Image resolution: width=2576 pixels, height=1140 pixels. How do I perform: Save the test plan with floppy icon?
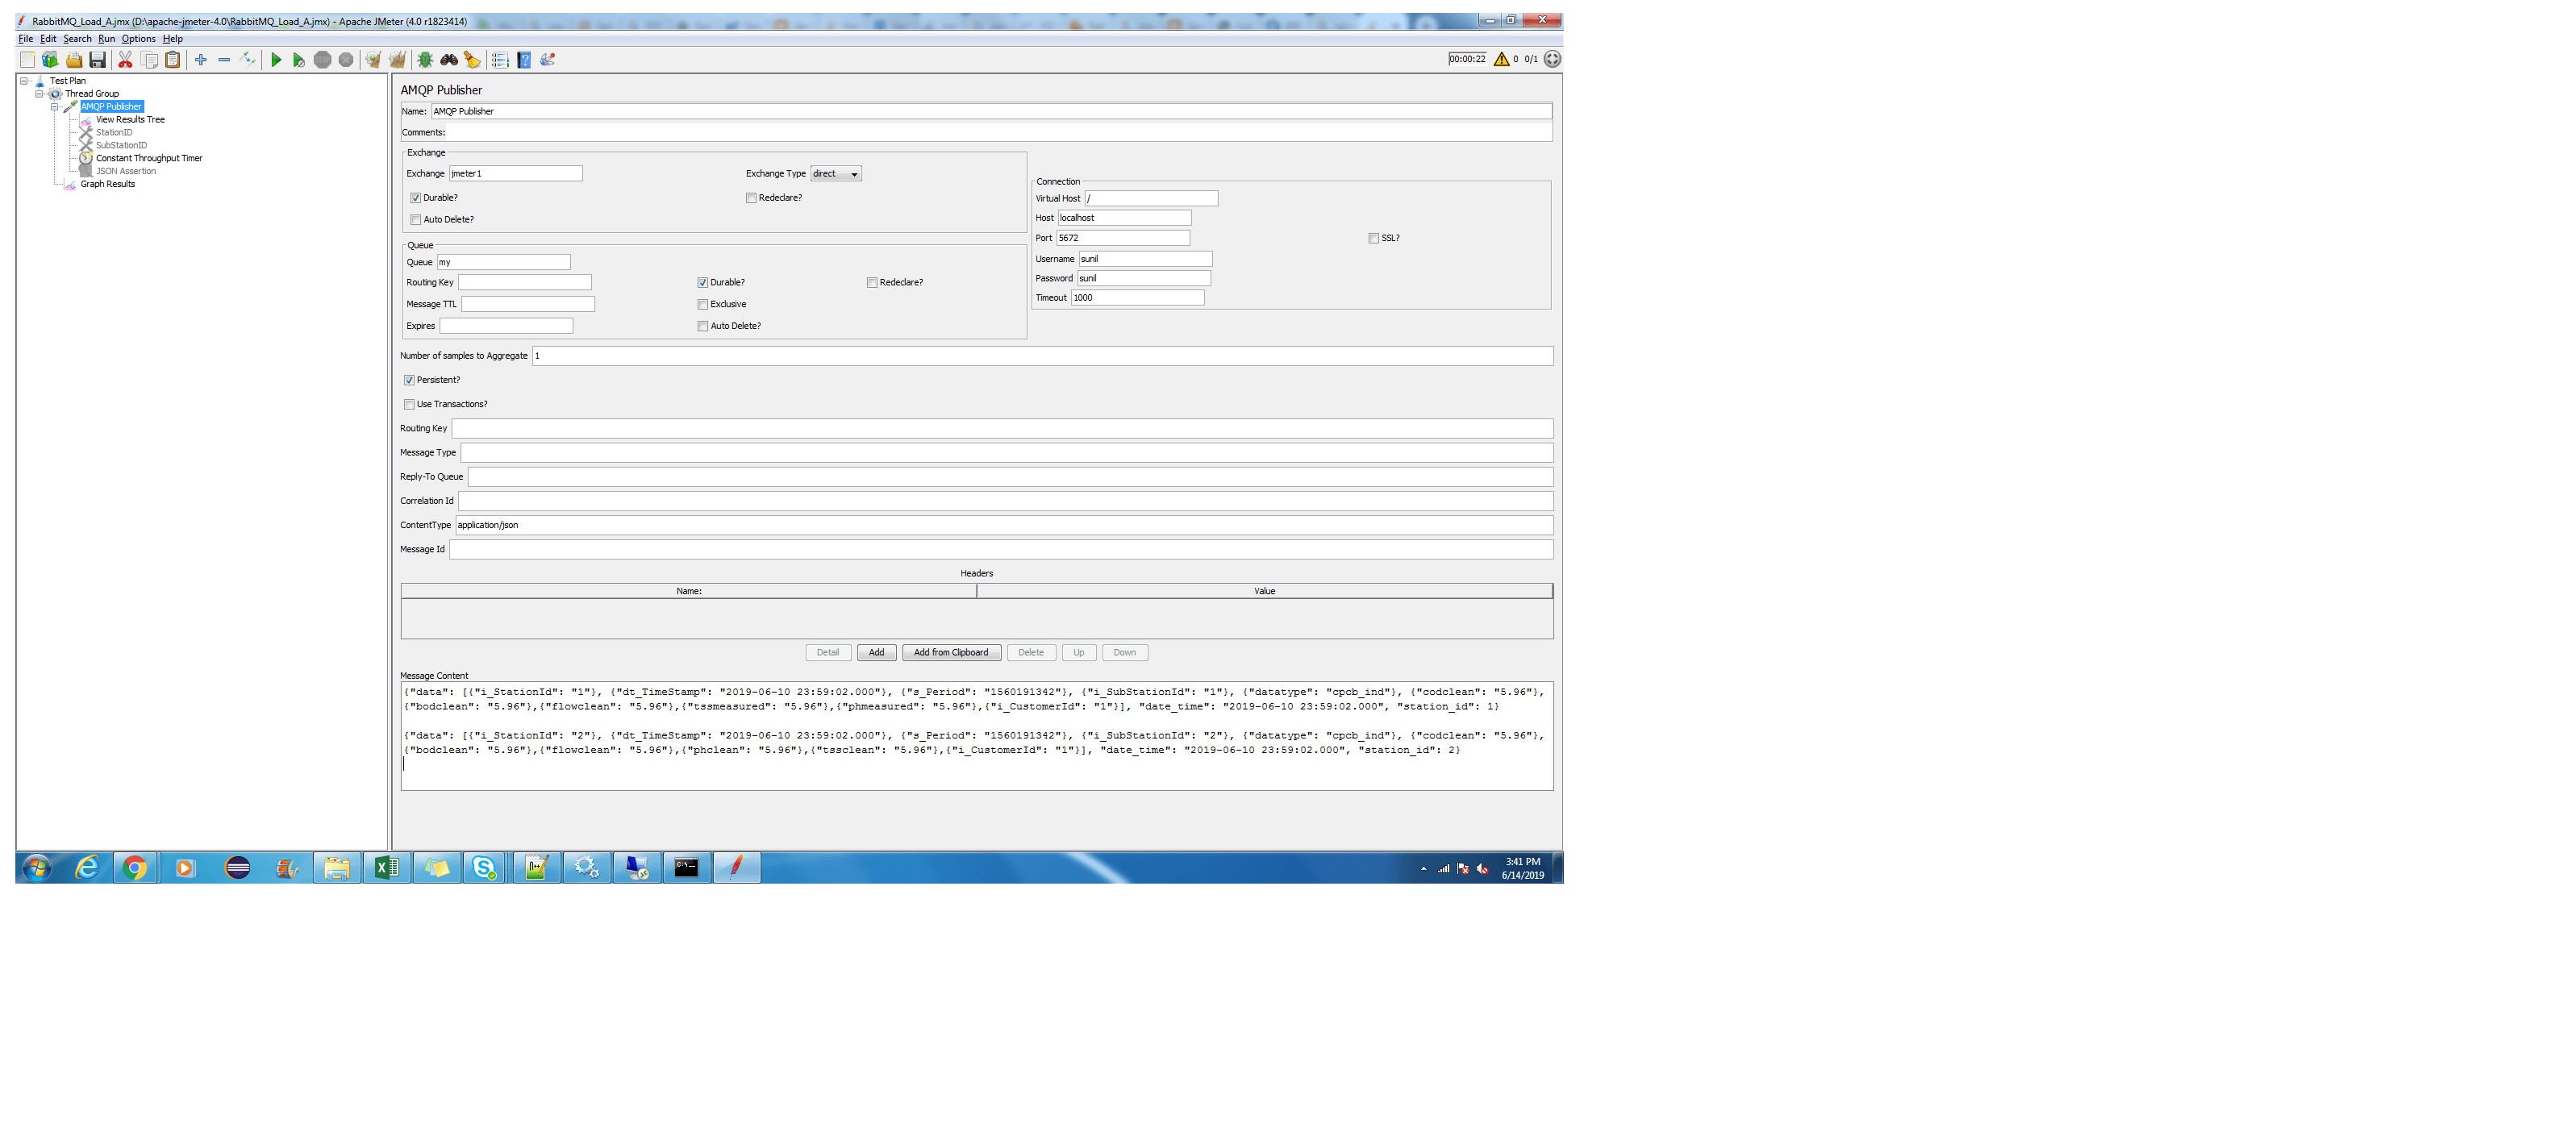coord(97,60)
